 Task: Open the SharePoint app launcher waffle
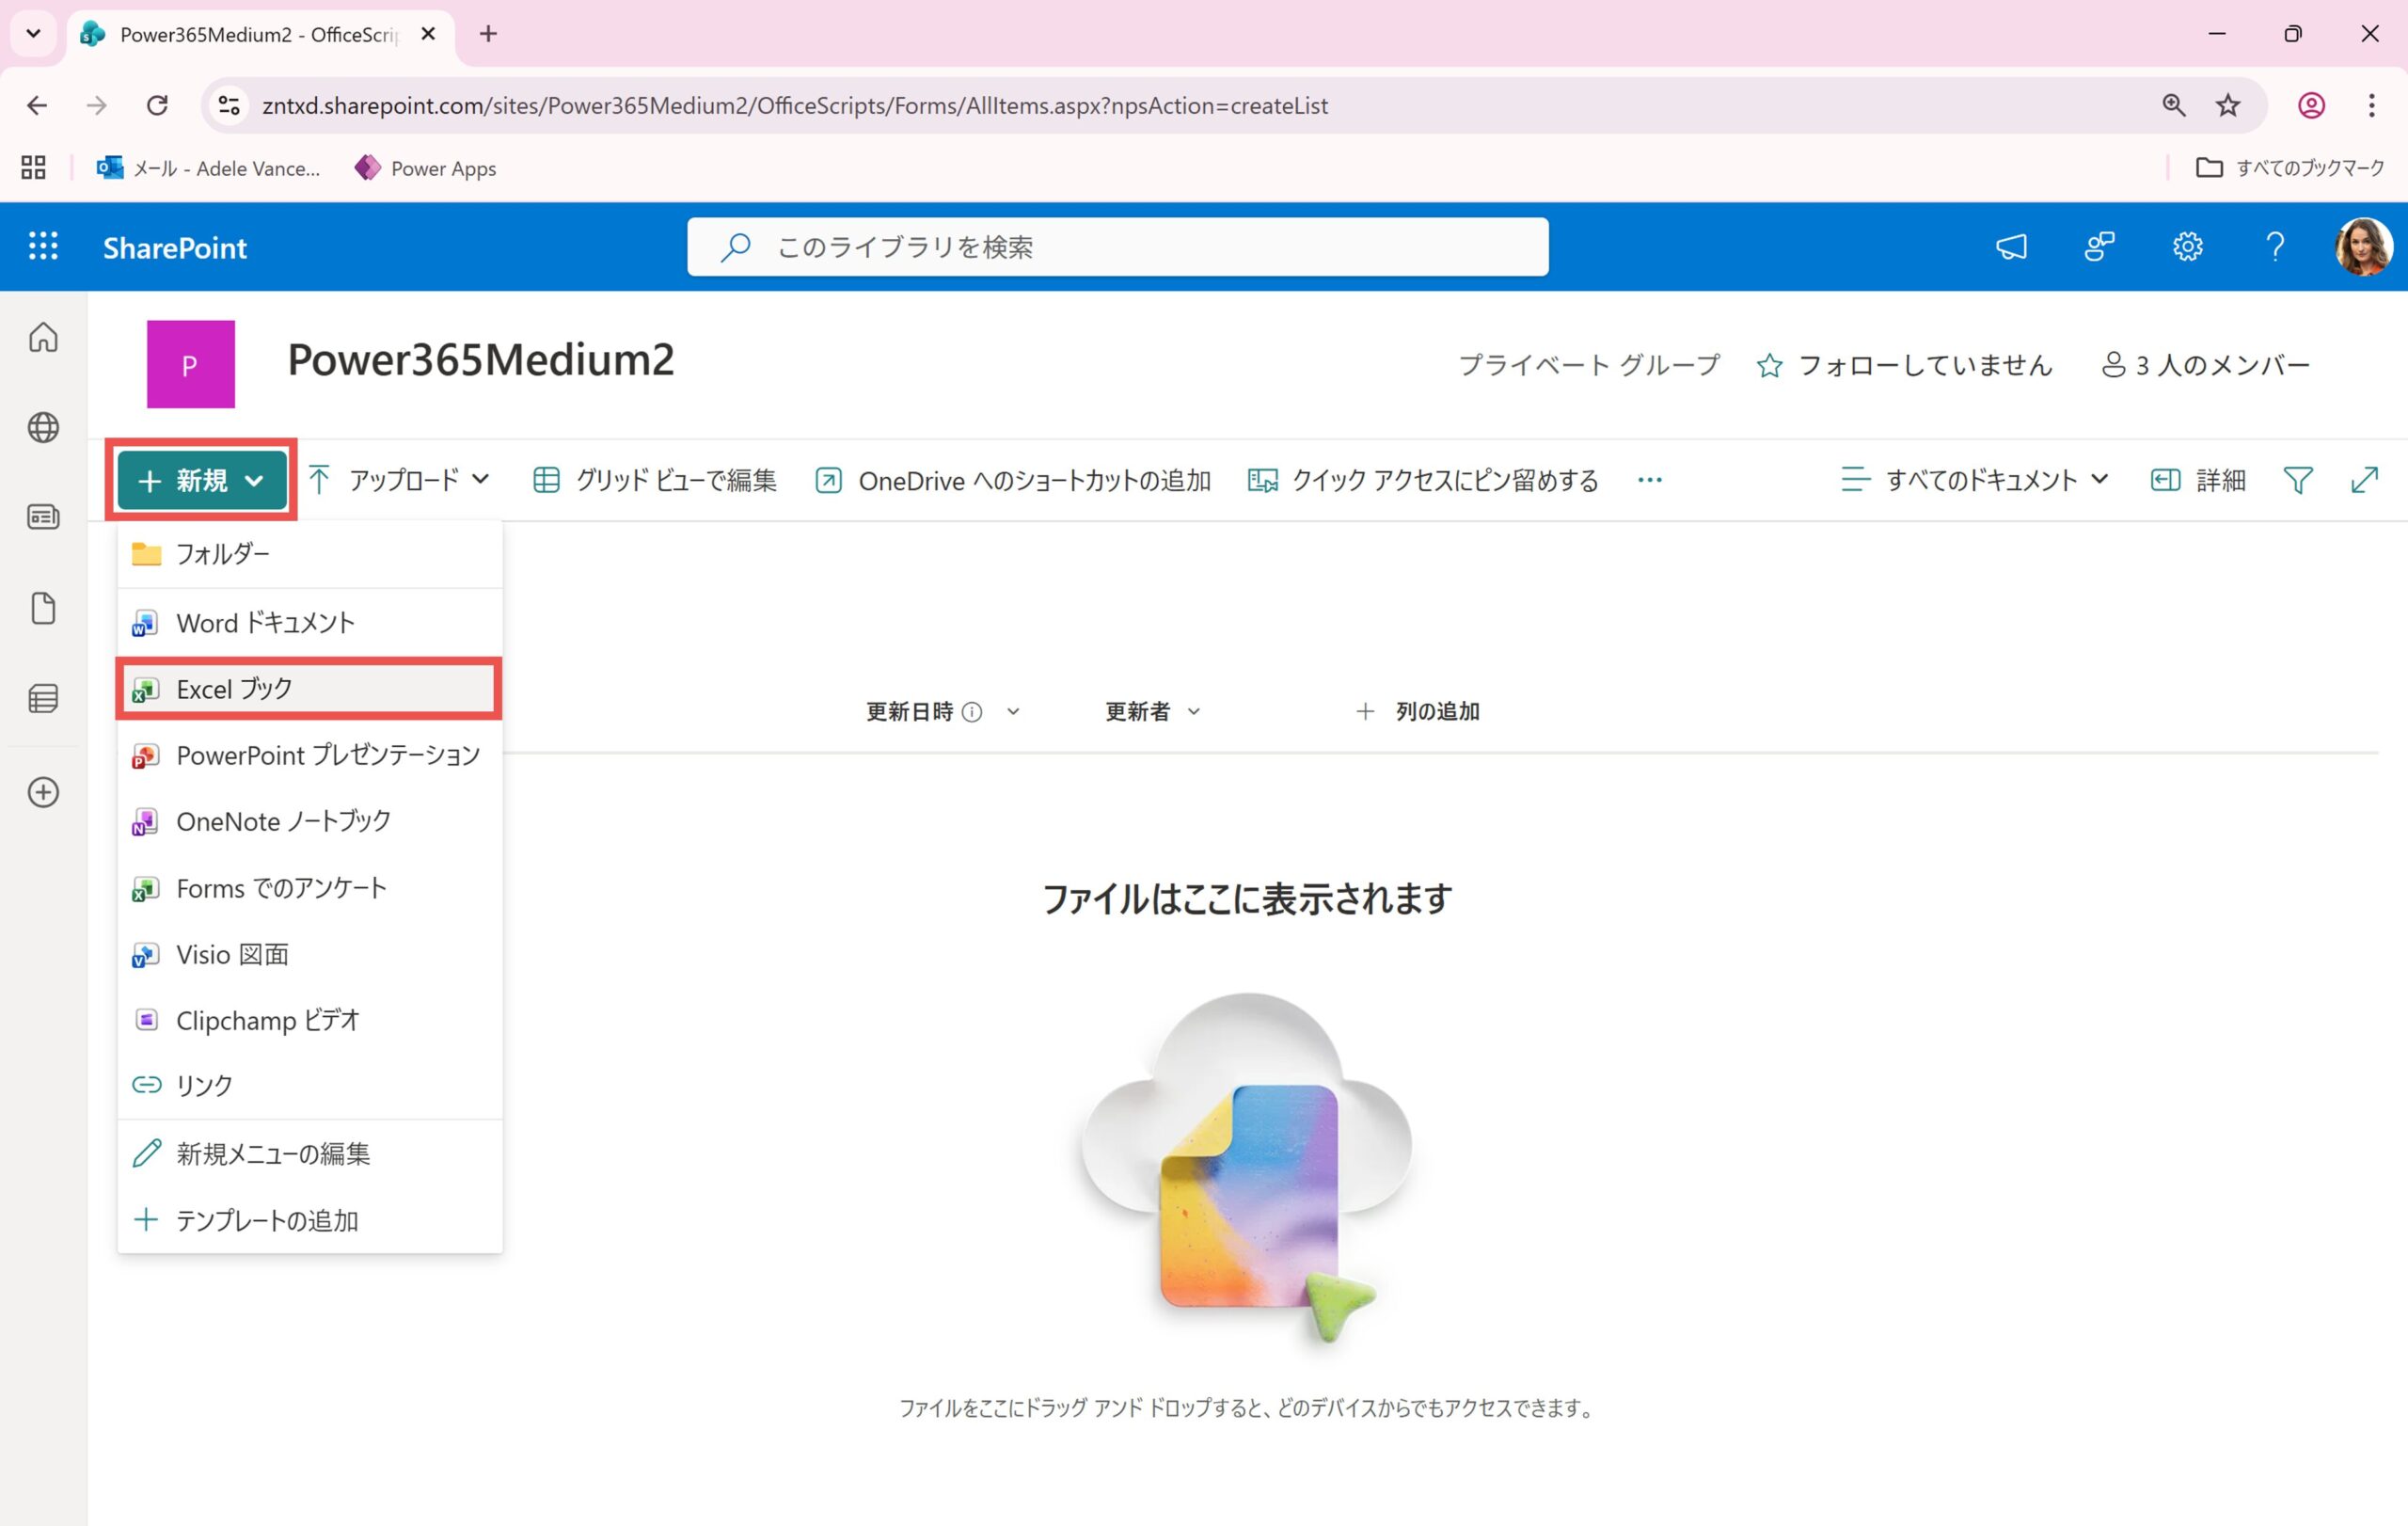[x=43, y=246]
